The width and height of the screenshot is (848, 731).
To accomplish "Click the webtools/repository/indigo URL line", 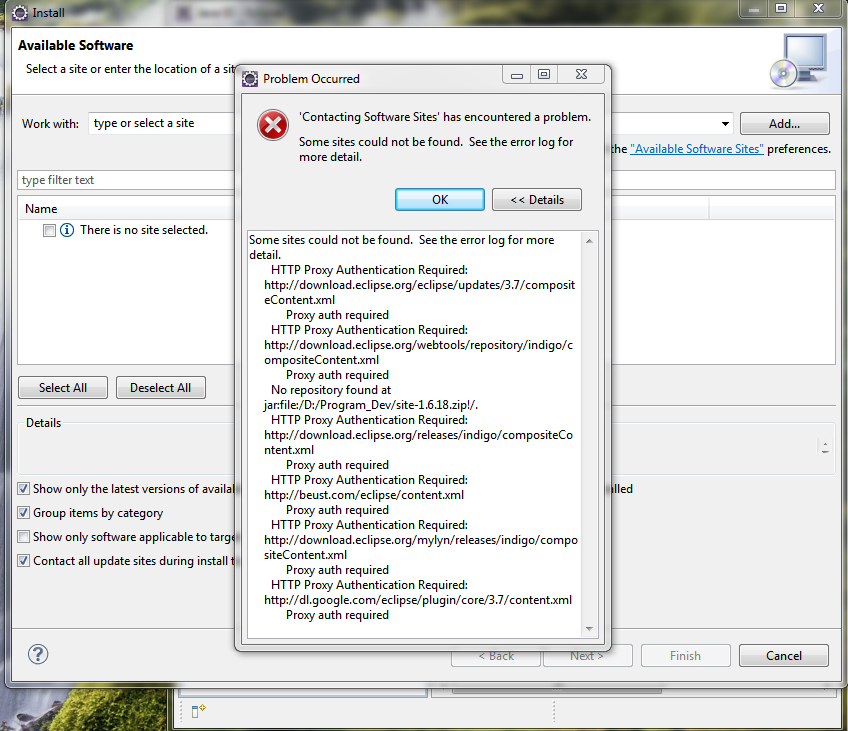I will point(419,345).
